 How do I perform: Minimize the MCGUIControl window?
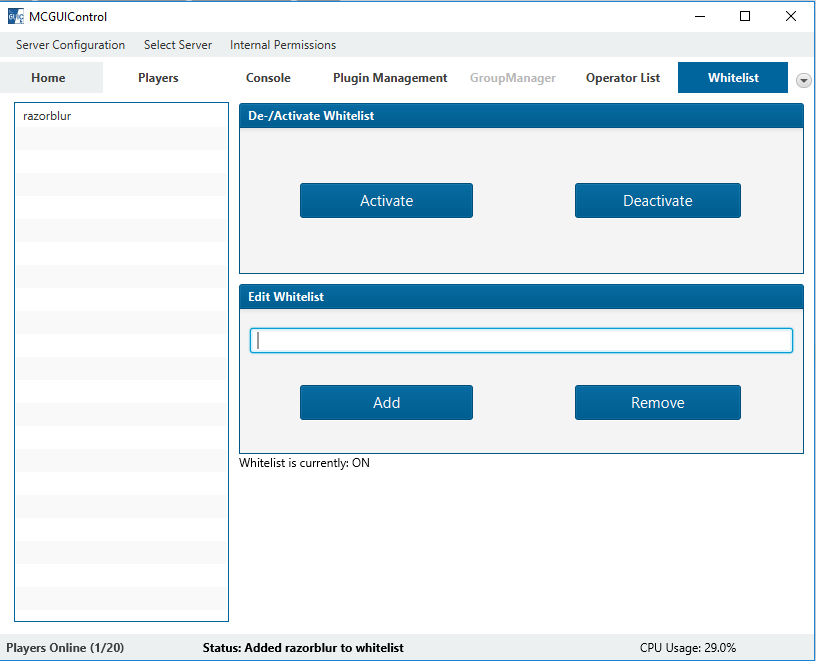(698, 16)
